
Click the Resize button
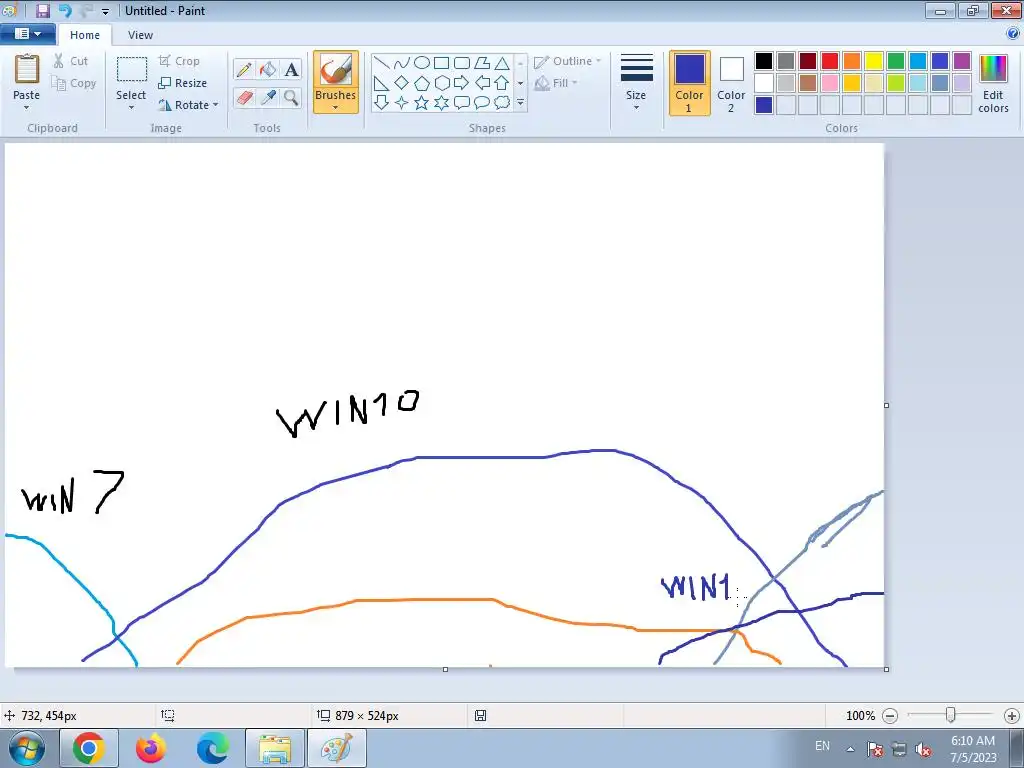click(x=182, y=83)
